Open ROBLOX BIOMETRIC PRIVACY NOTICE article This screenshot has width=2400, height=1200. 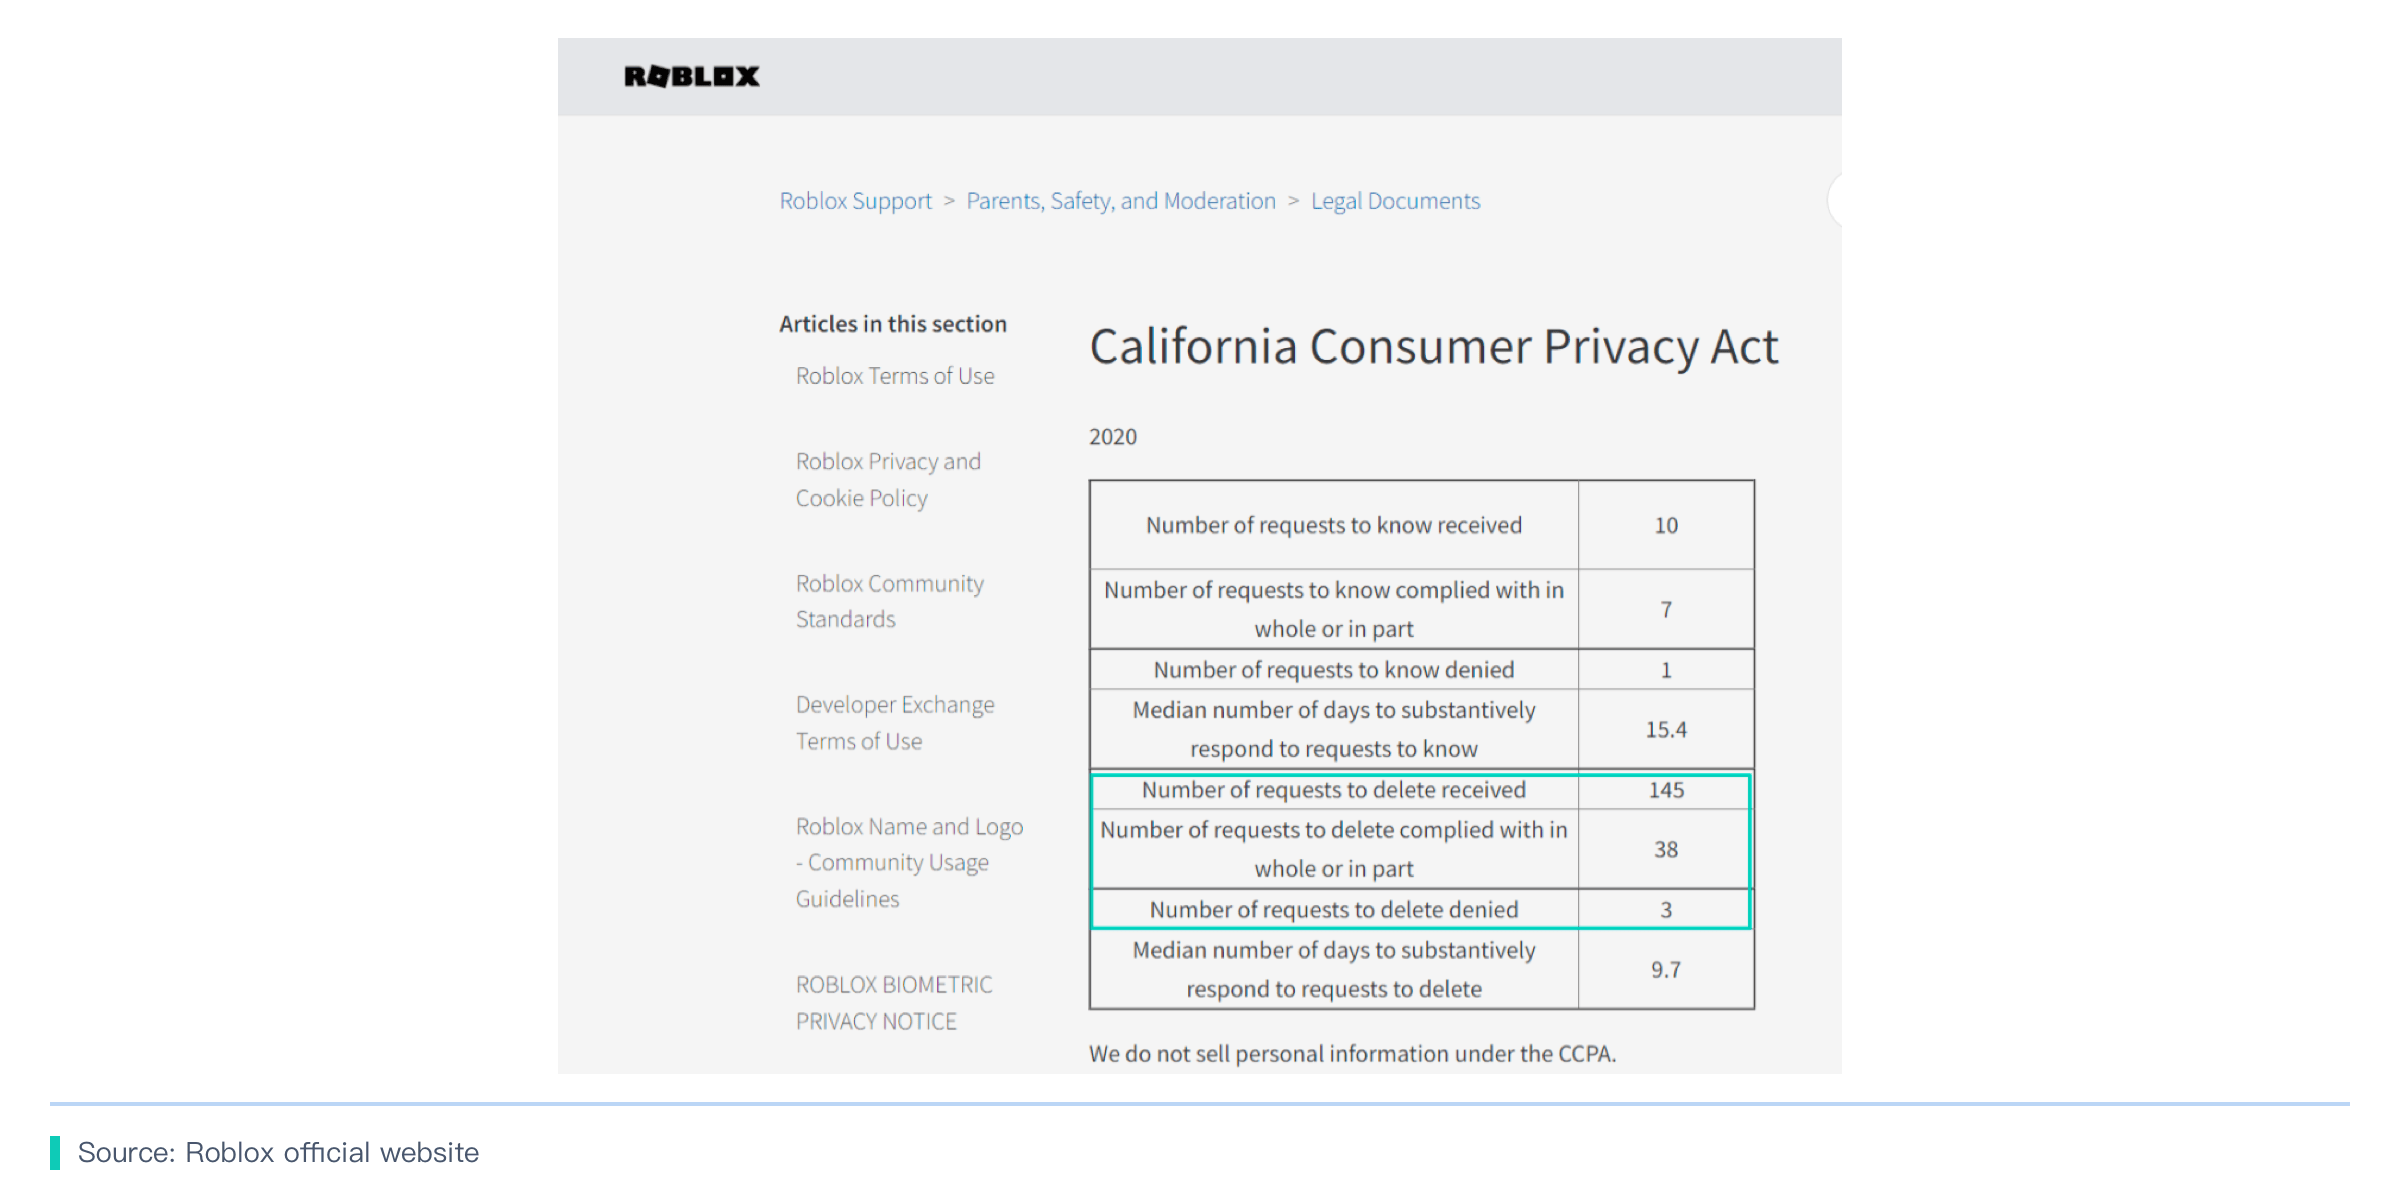(x=894, y=1002)
